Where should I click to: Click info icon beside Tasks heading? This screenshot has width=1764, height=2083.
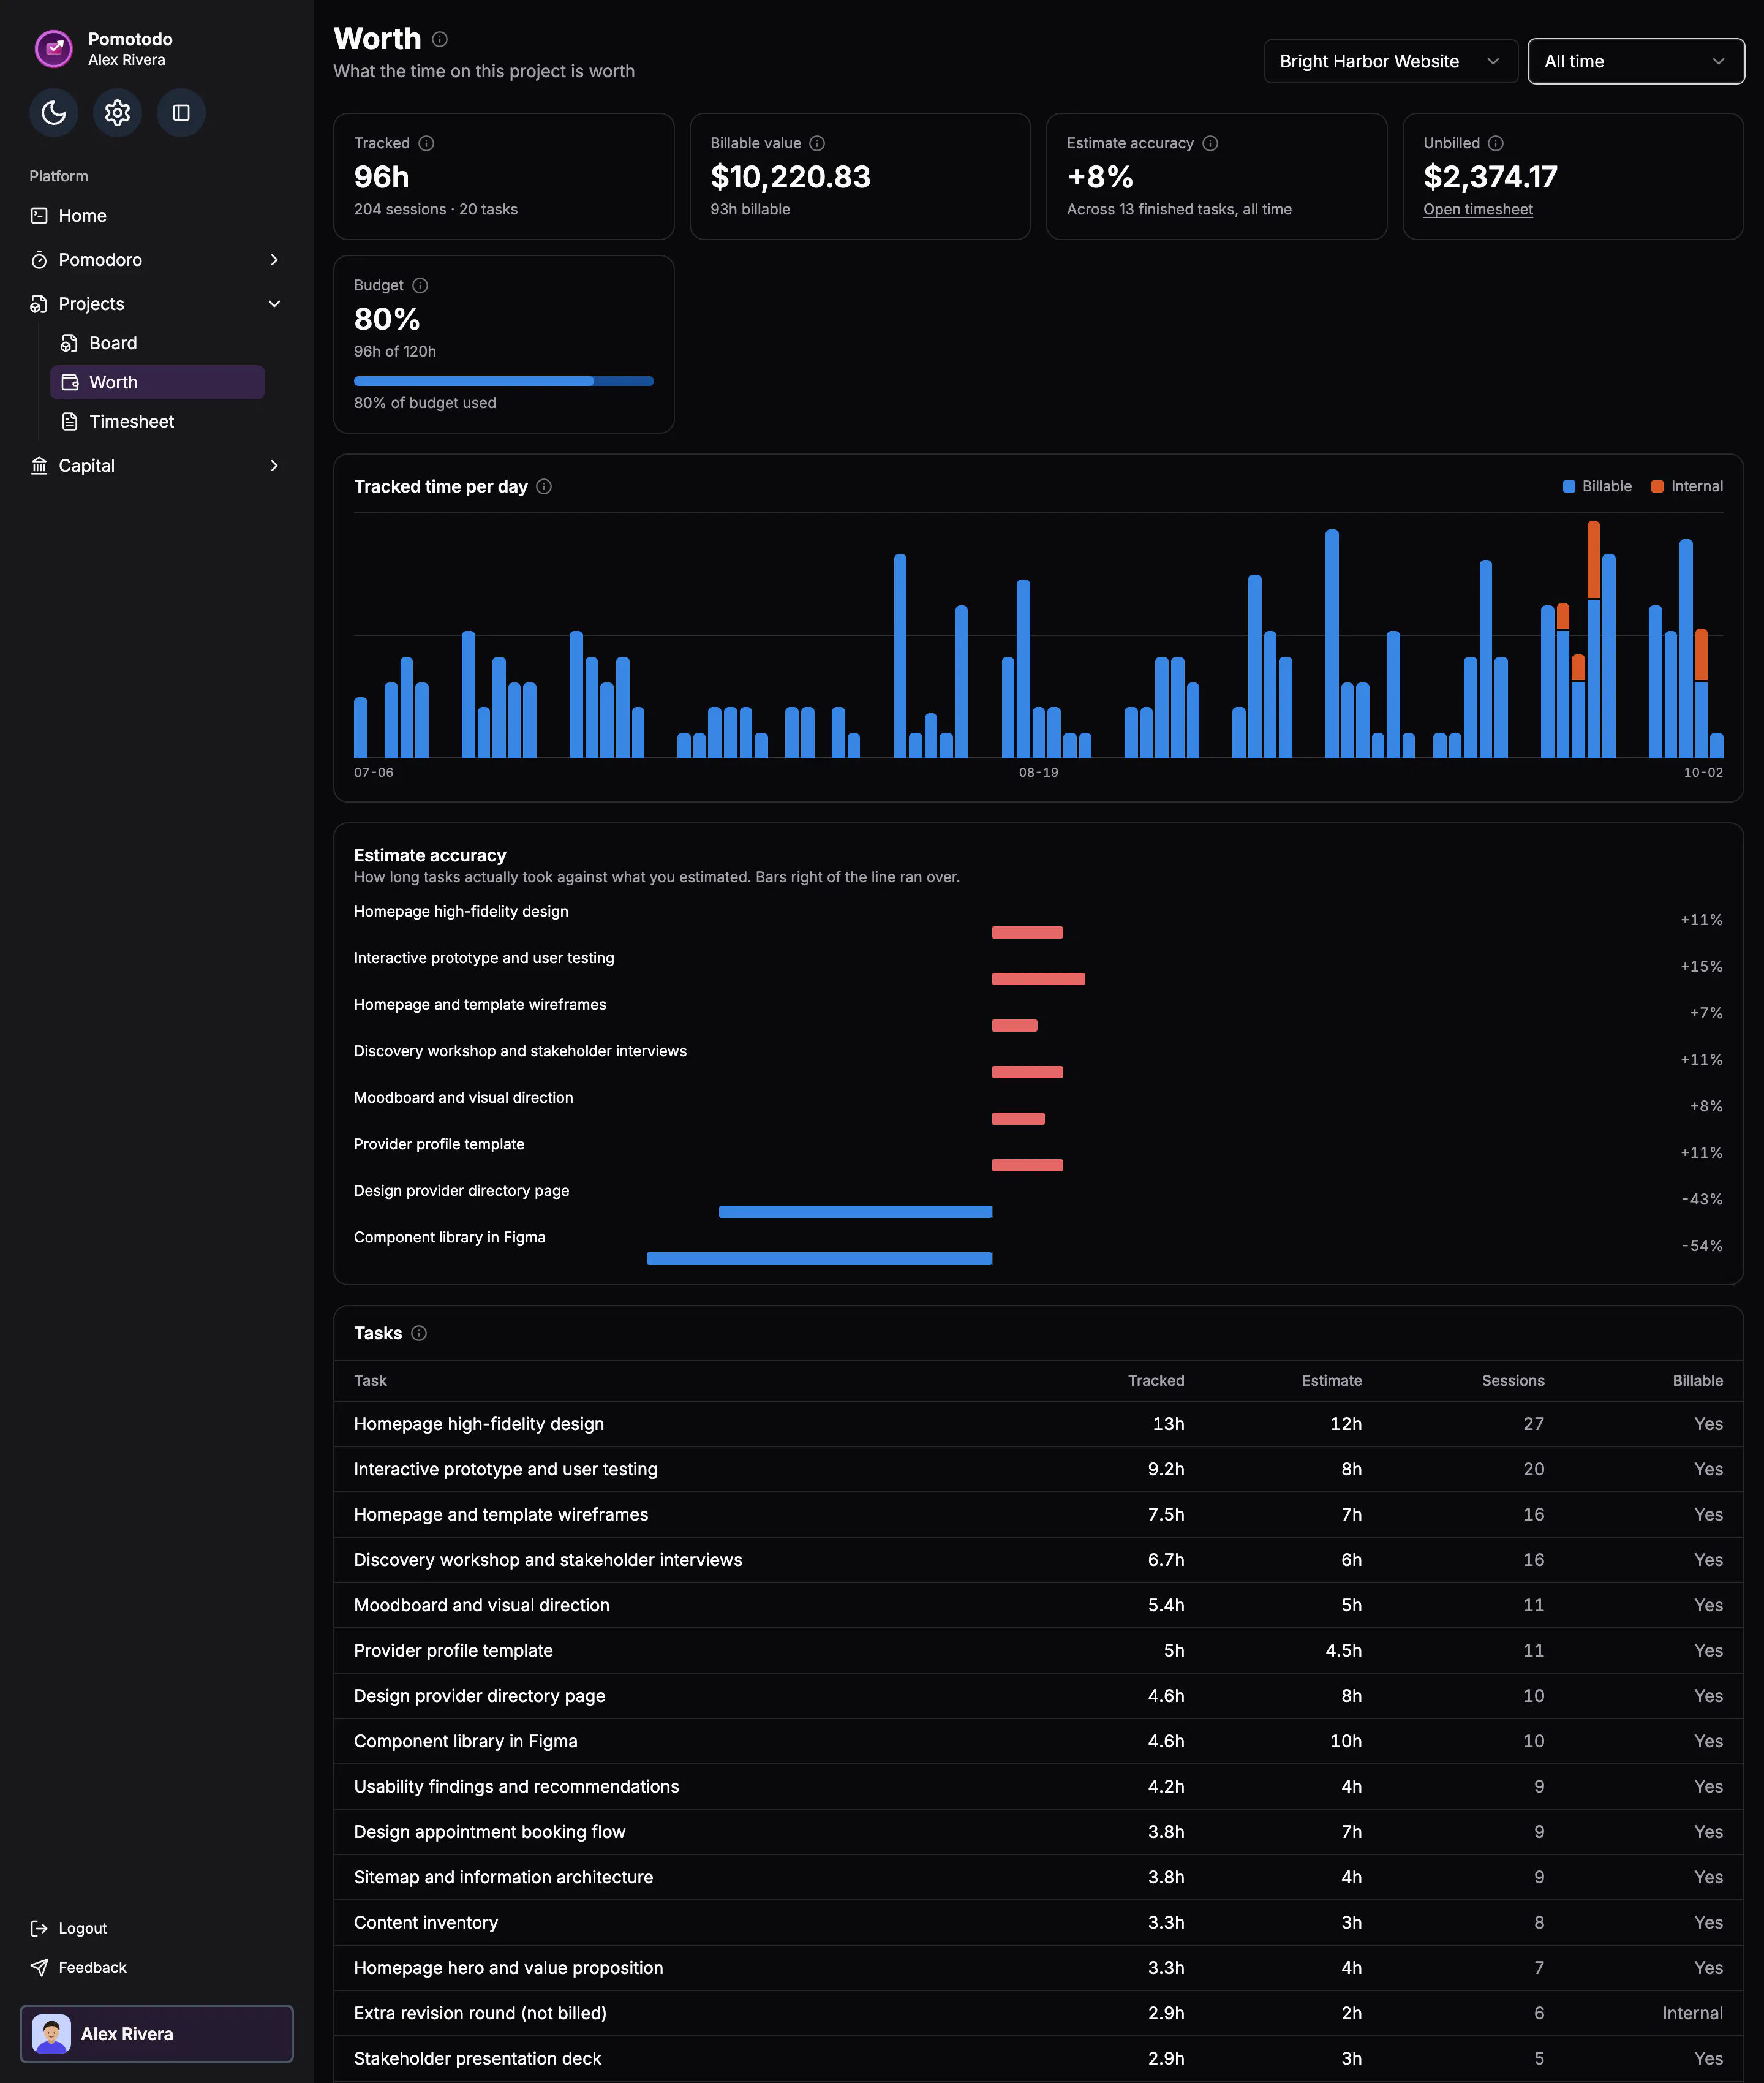click(x=419, y=1333)
